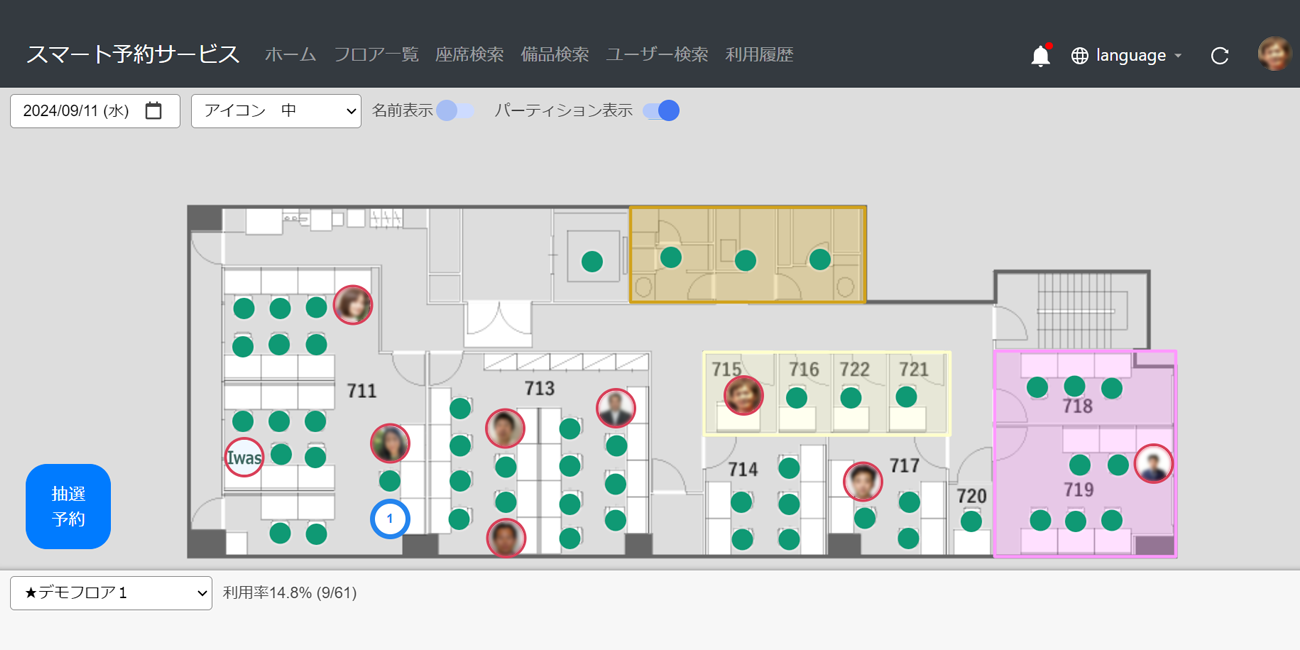Go to the フロア一覧 menu

coord(376,55)
